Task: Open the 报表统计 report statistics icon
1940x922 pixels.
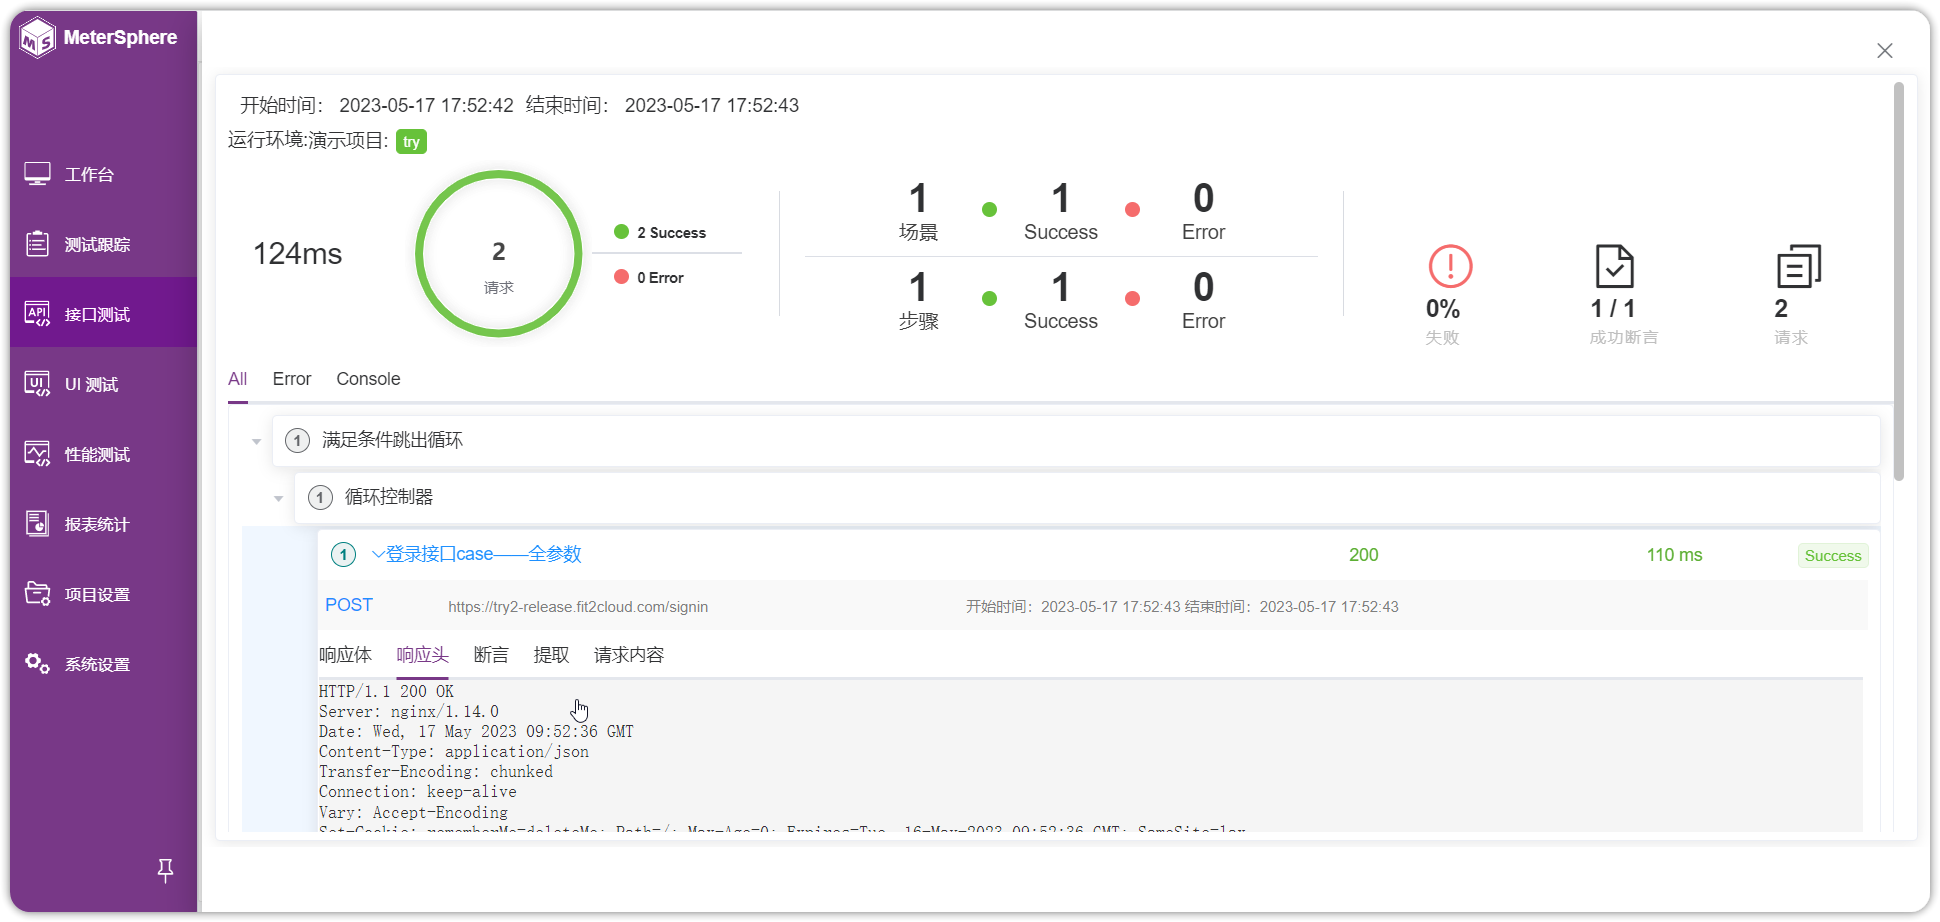Action: [x=38, y=524]
